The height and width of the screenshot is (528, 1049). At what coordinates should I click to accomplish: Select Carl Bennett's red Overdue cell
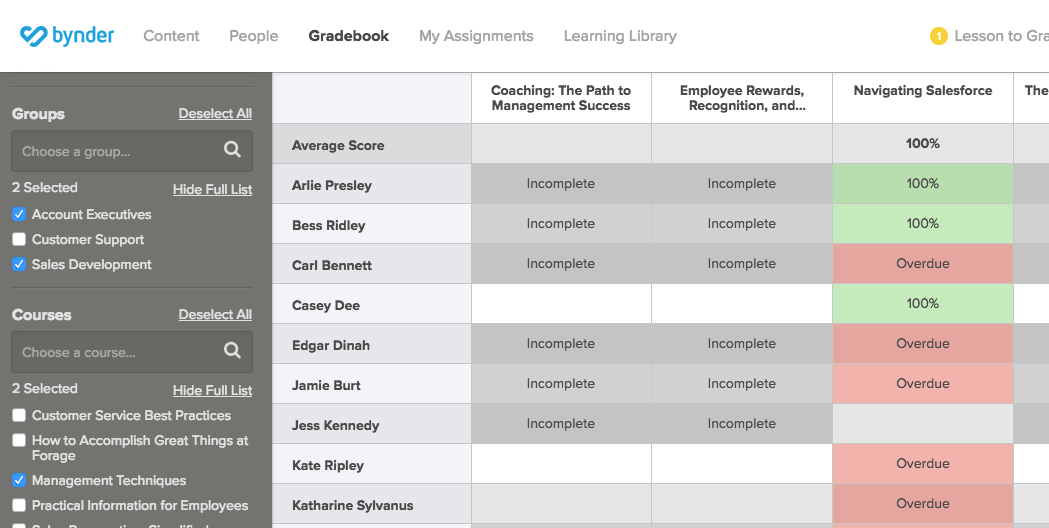click(x=923, y=264)
